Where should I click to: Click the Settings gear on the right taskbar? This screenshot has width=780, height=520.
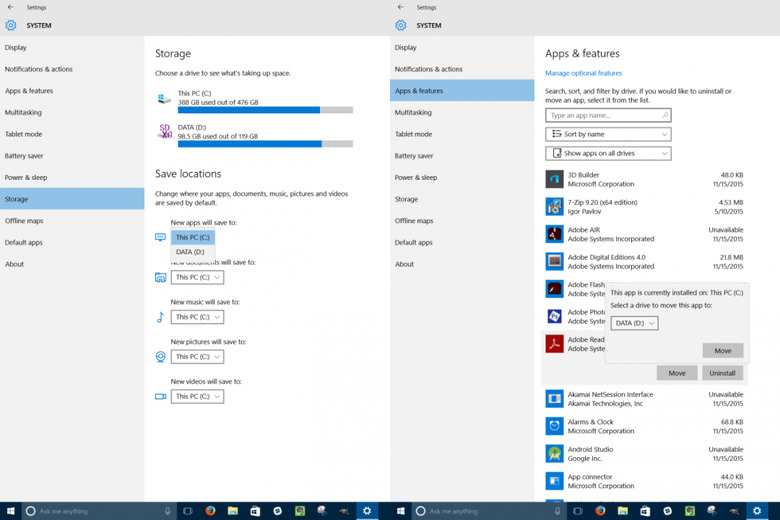coord(757,511)
